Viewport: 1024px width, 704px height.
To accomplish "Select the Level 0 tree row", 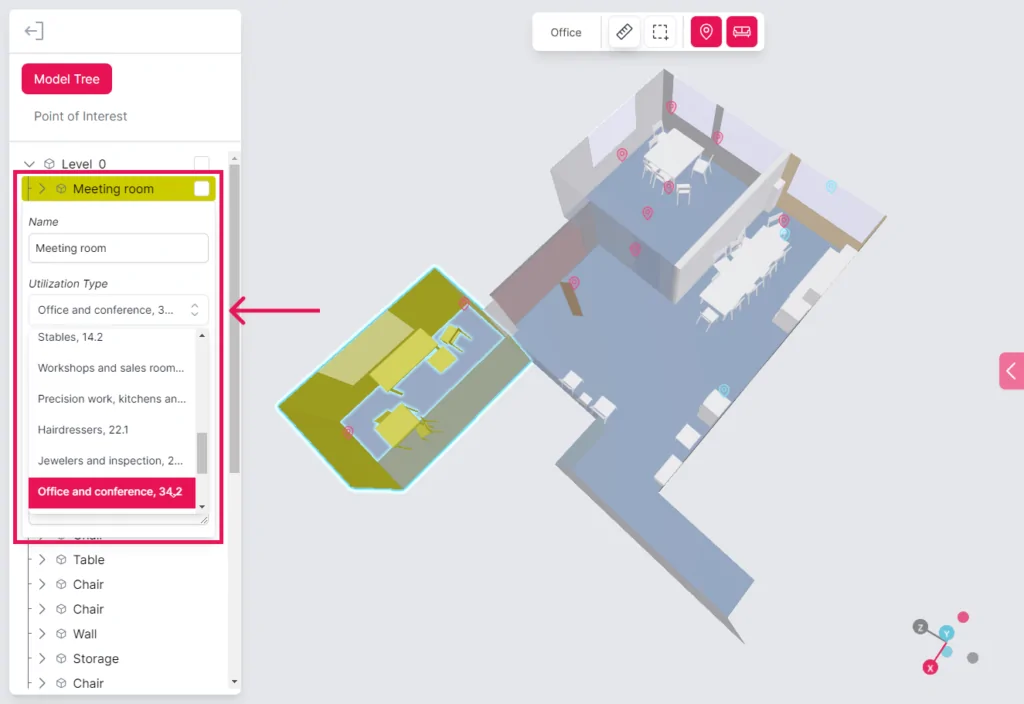I will [118, 164].
